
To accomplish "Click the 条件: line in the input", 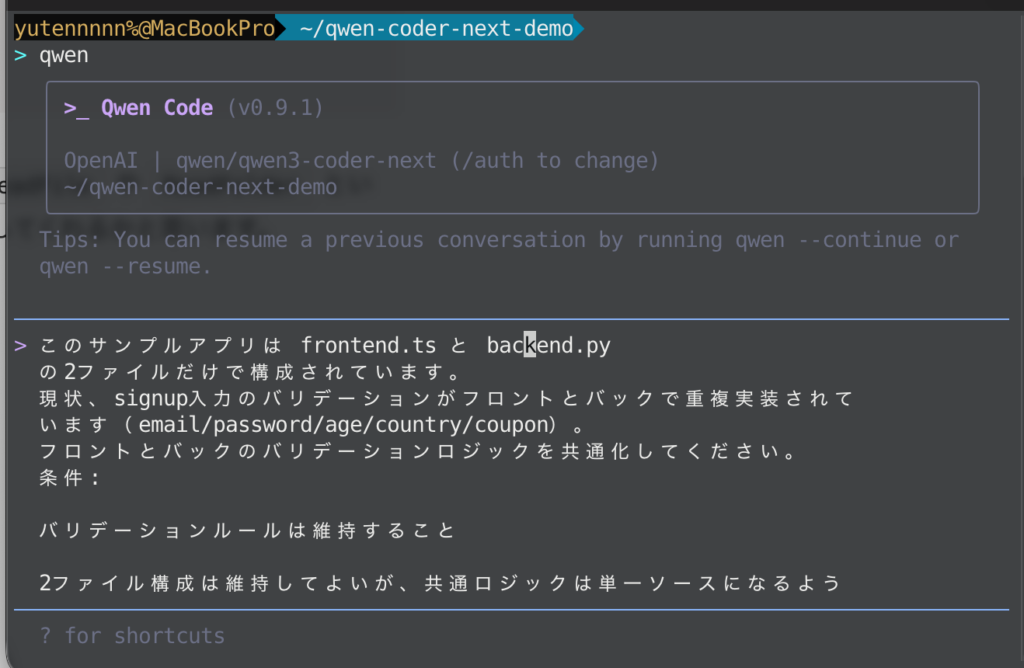I will pyautogui.click(x=70, y=477).
